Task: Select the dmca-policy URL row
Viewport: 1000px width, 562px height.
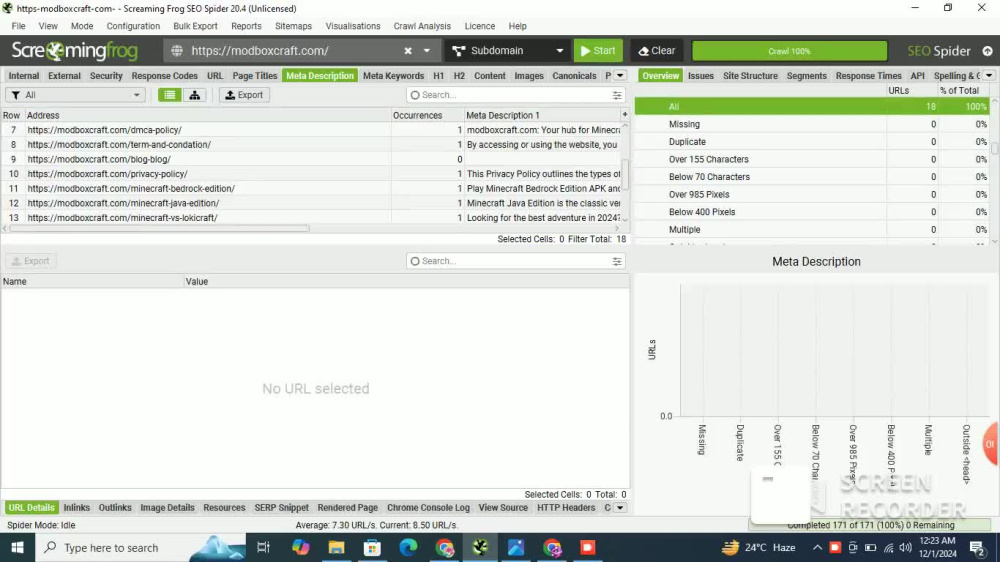Action: (x=311, y=130)
